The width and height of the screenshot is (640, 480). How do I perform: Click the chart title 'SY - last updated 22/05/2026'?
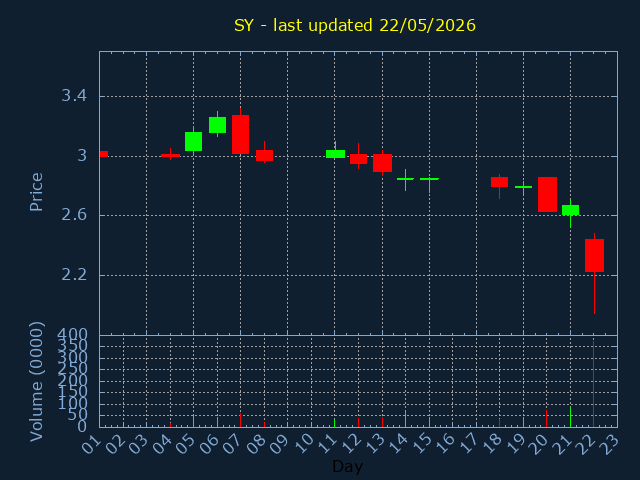(x=355, y=25)
